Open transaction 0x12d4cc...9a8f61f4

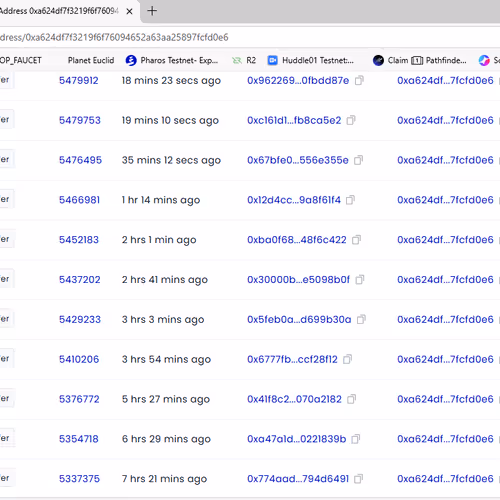click(294, 200)
